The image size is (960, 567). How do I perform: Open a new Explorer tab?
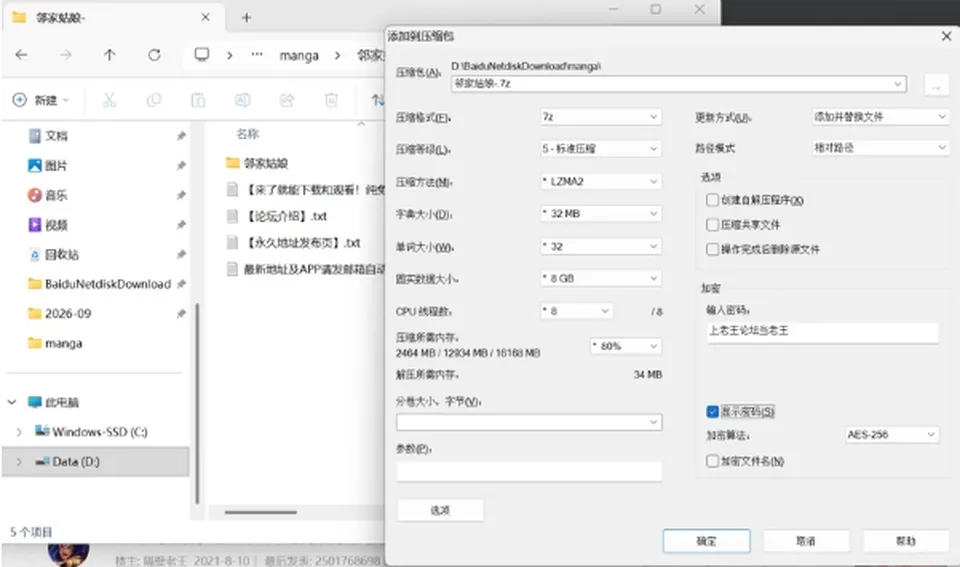click(x=246, y=18)
